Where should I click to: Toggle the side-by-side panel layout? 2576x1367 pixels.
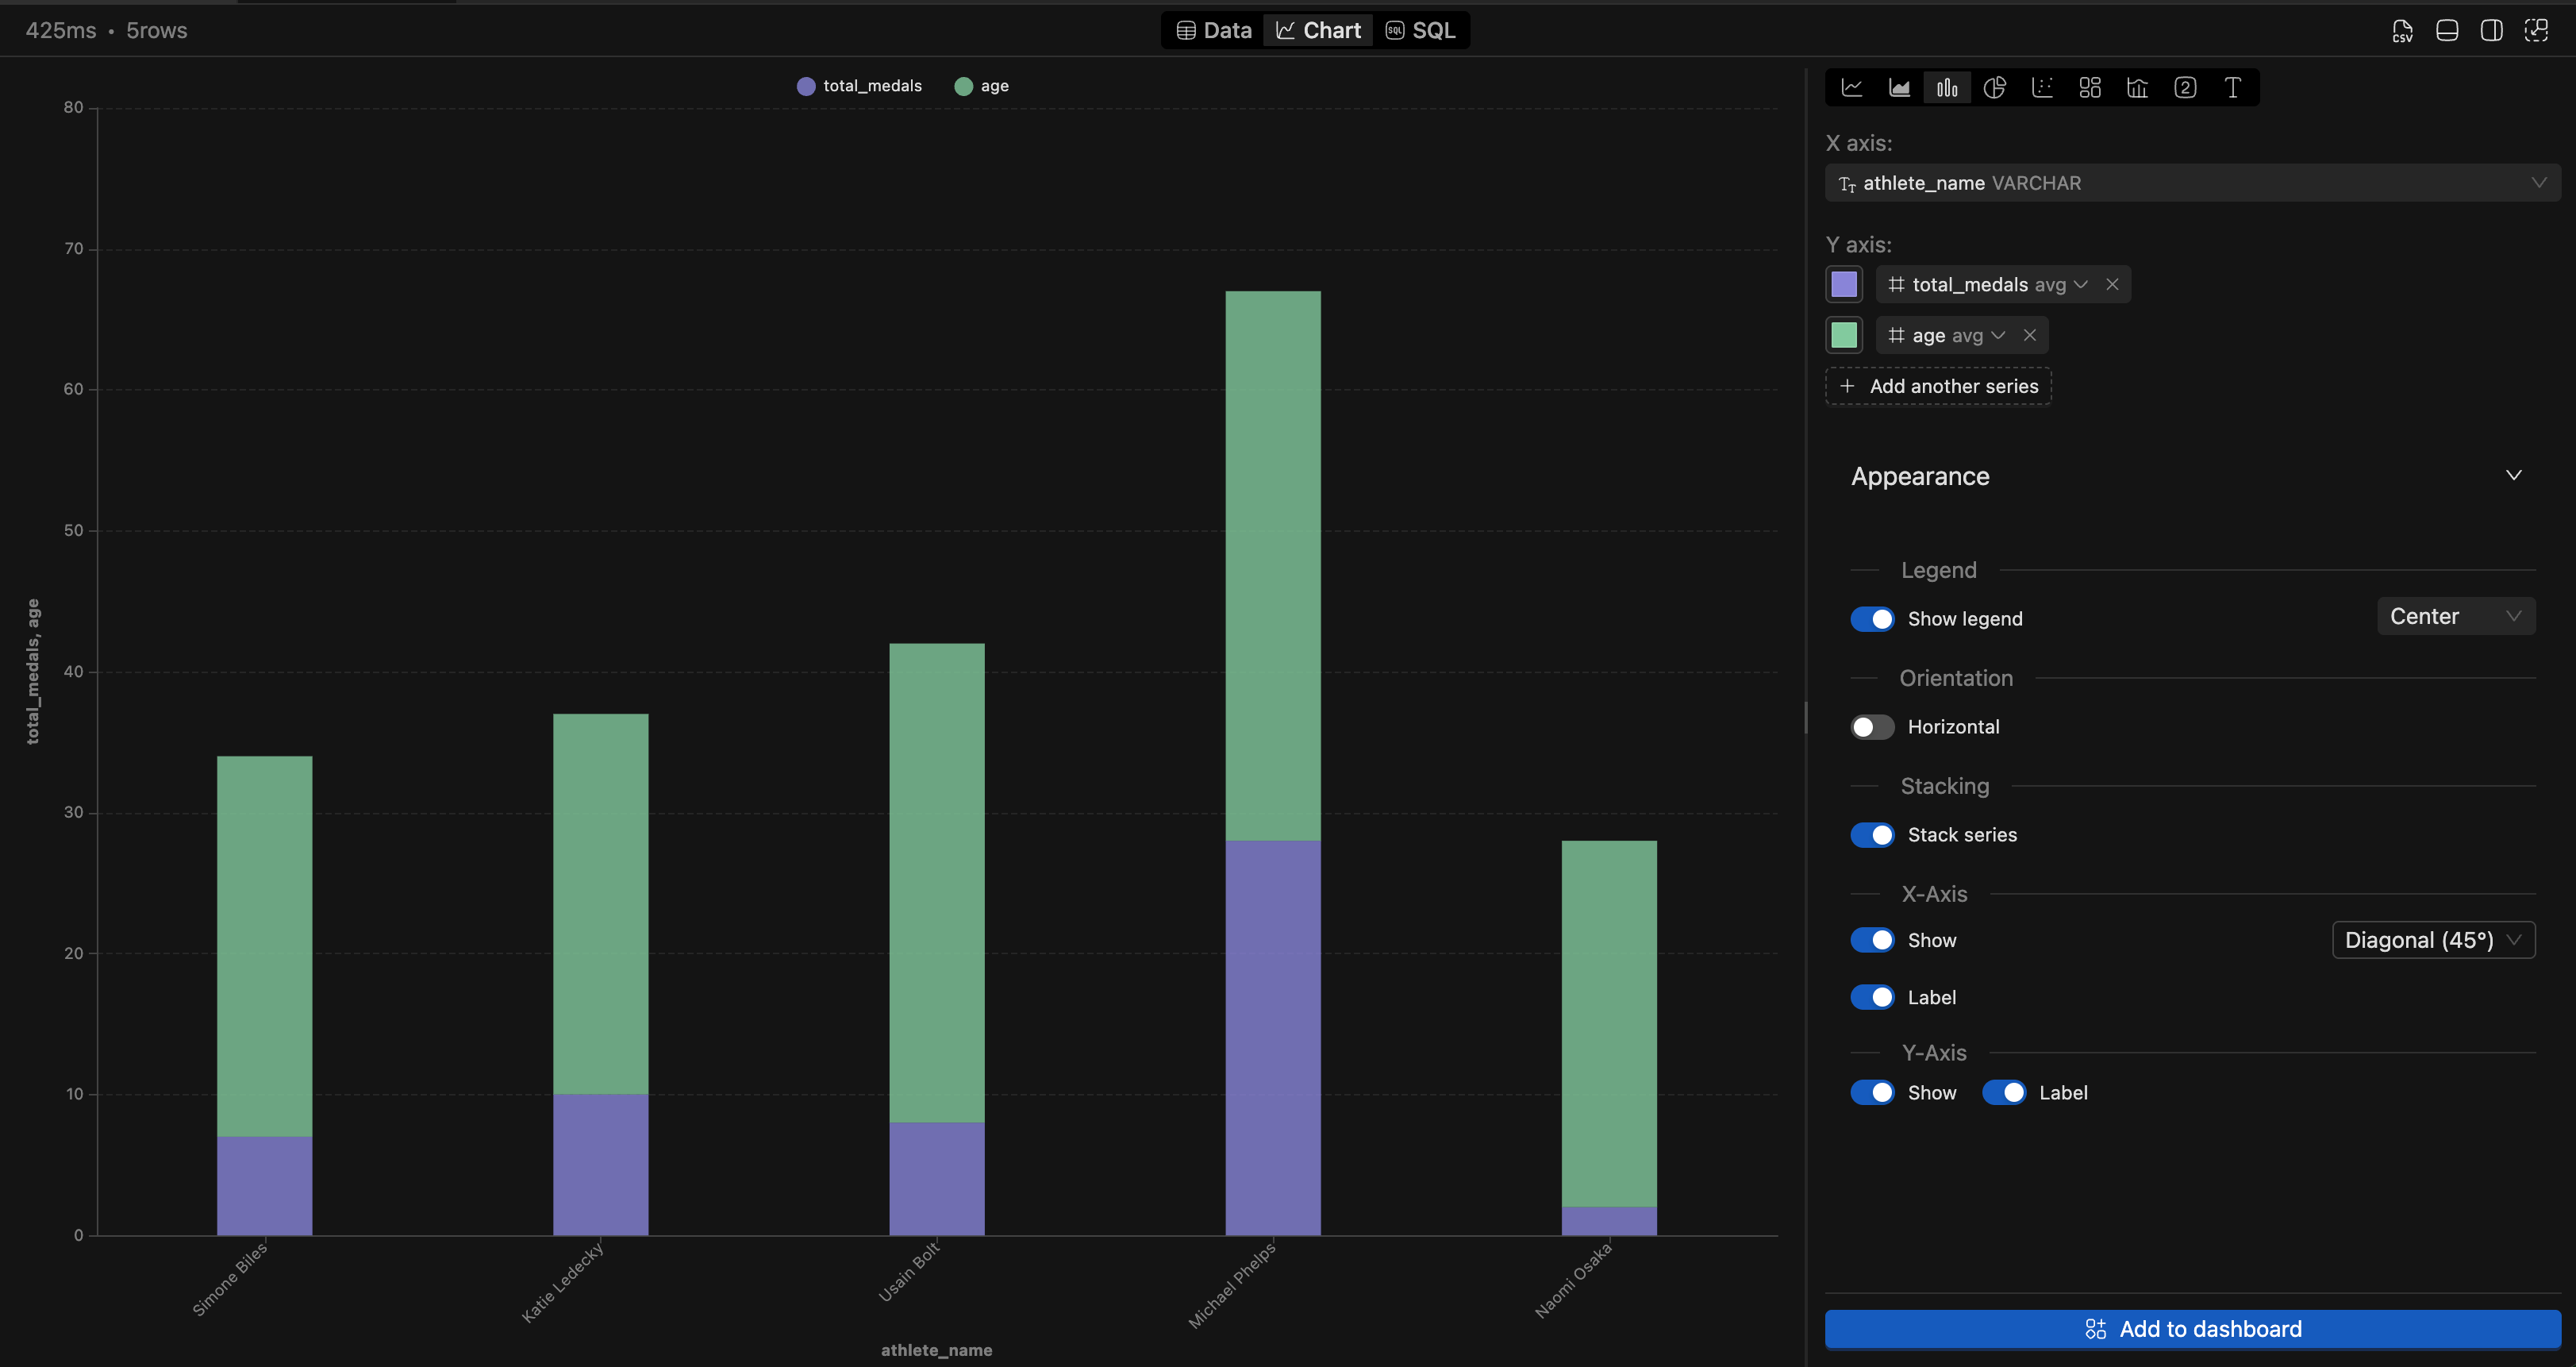[x=2491, y=30]
